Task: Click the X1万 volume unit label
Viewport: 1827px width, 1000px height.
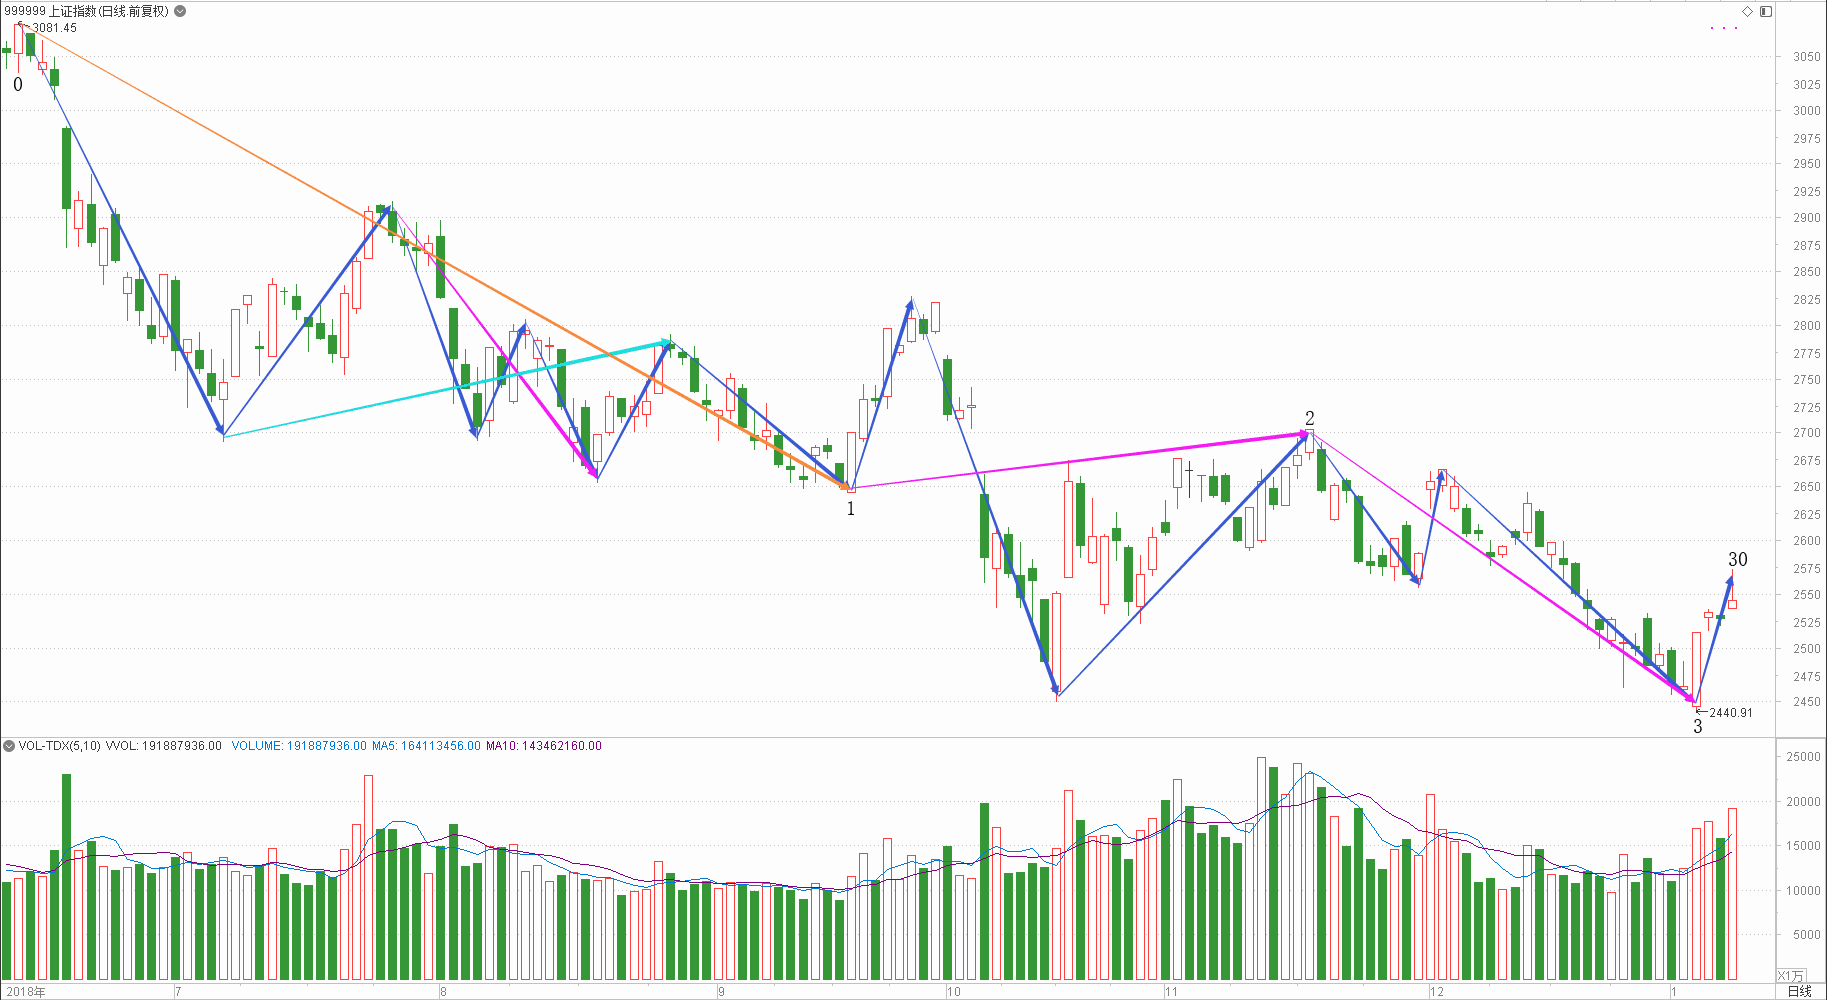Action: [1791, 976]
